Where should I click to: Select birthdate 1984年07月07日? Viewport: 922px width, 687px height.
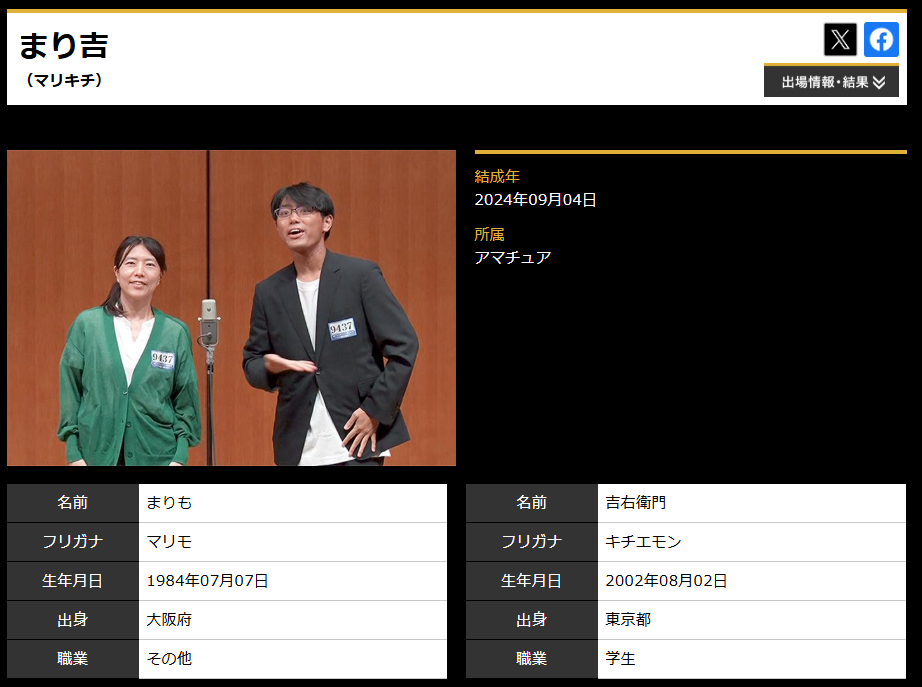207,581
